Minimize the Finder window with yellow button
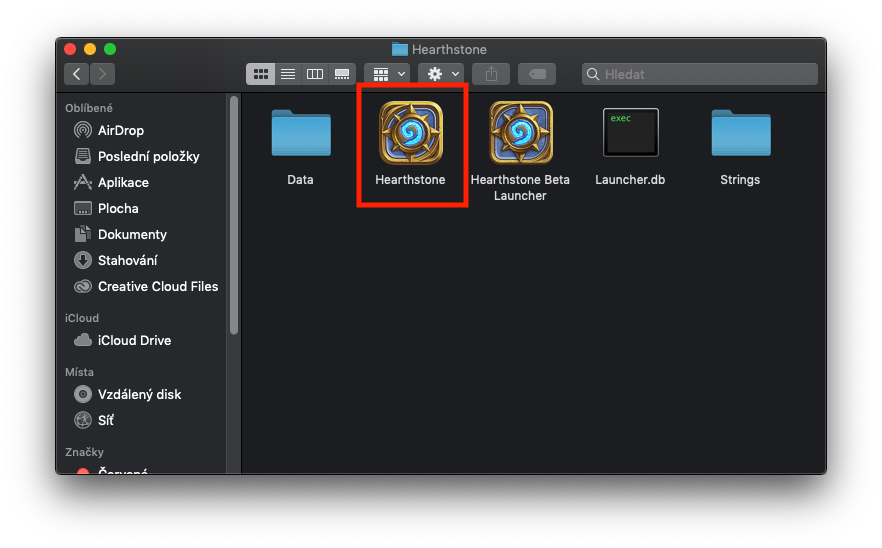Viewport: 882px width, 548px height. coord(90,49)
